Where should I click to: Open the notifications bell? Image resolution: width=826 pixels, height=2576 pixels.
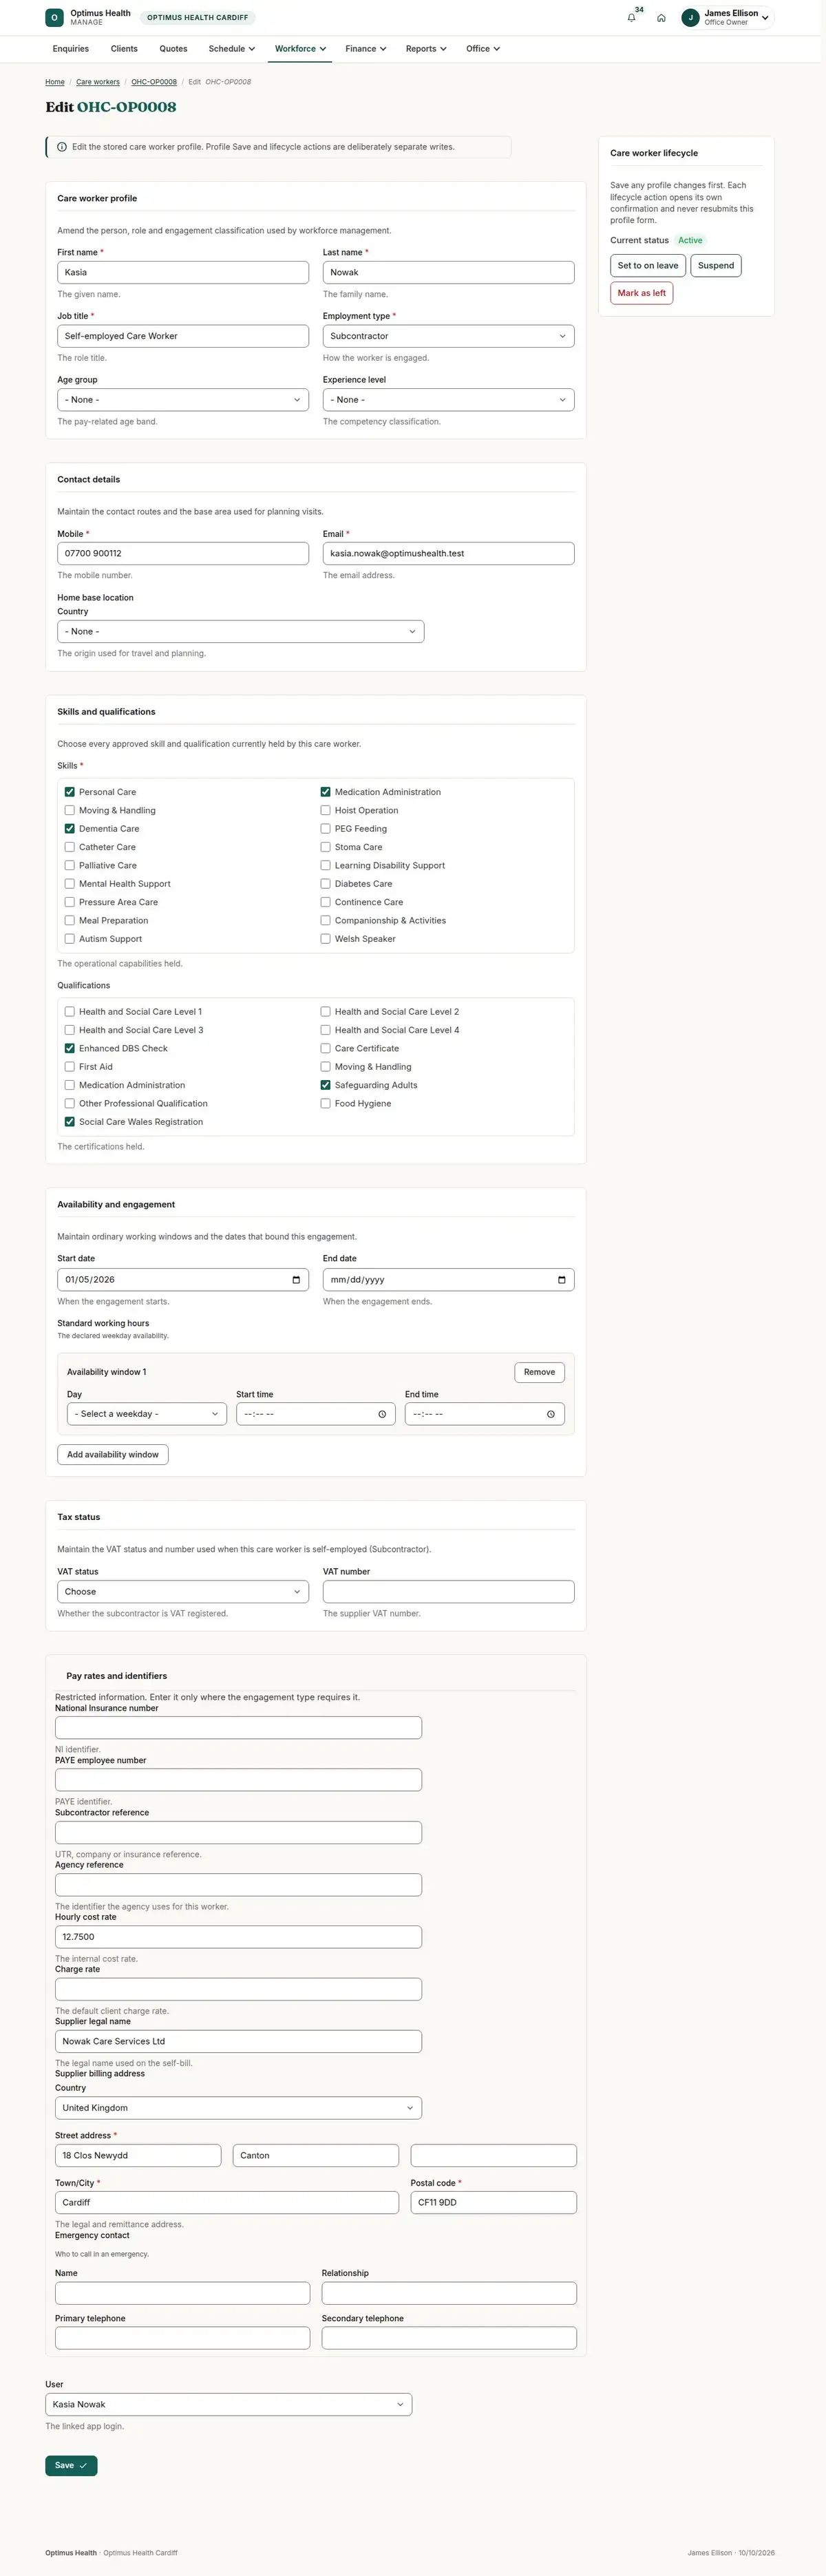[x=631, y=18]
